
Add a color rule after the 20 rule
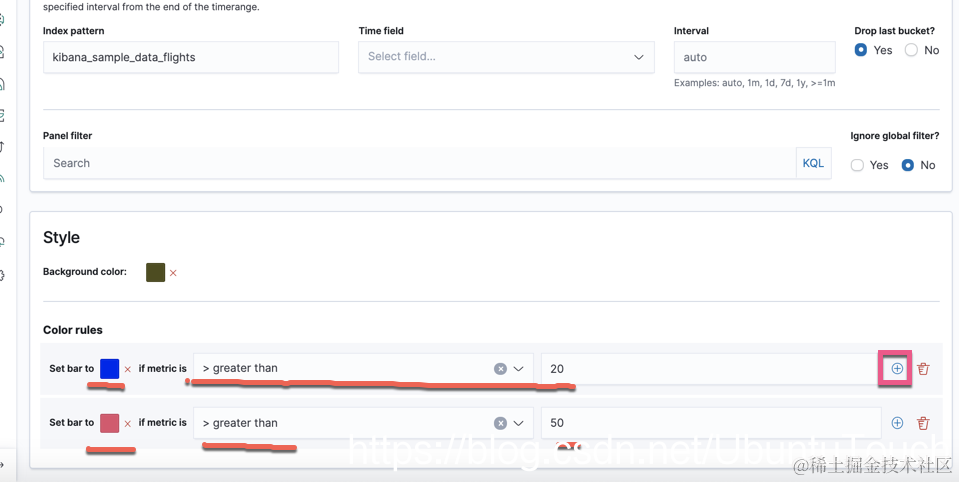coord(897,368)
